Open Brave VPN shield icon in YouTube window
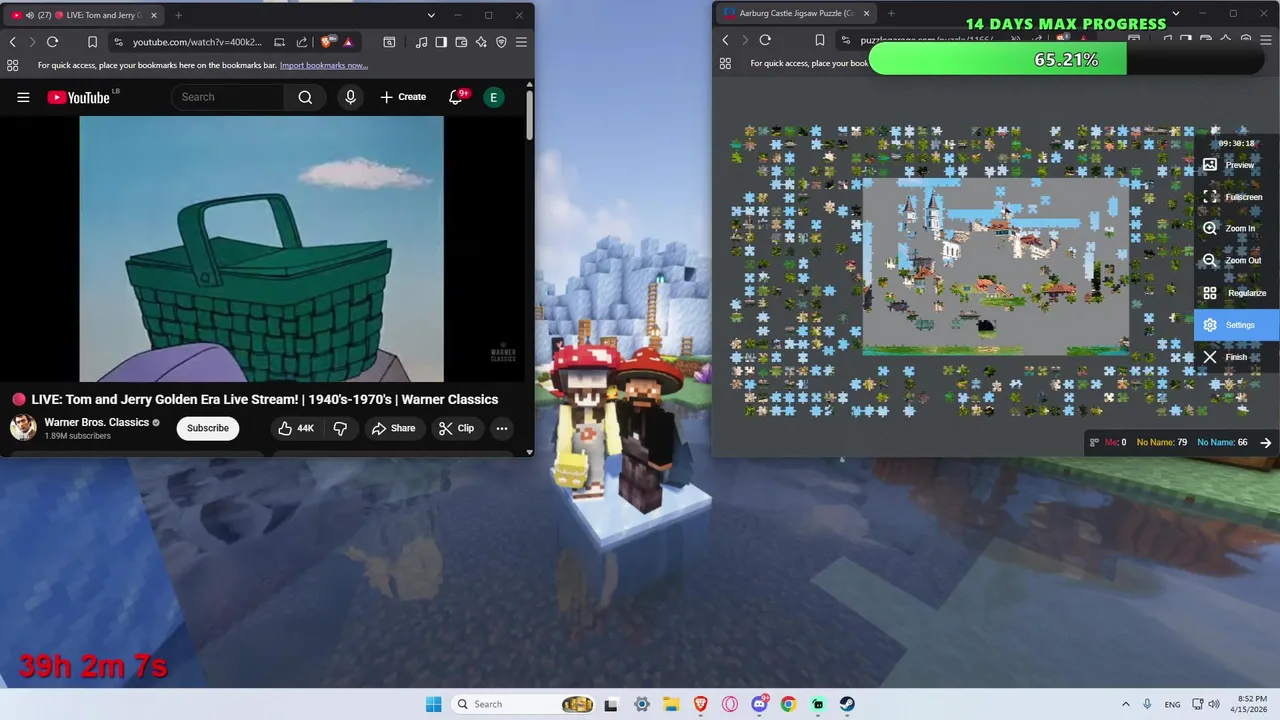 (501, 42)
